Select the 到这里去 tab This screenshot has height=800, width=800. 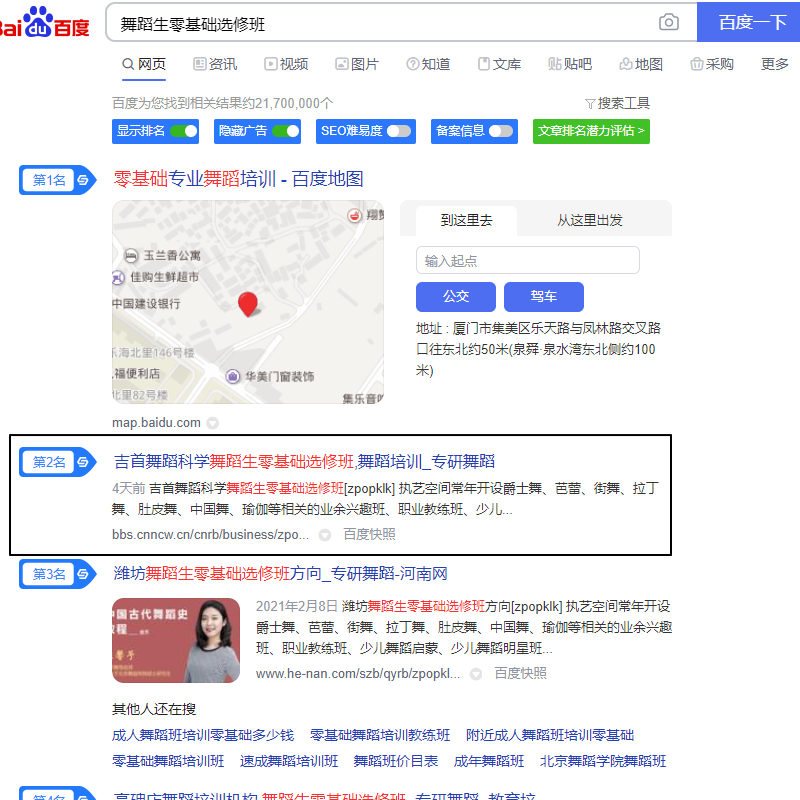(x=466, y=220)
